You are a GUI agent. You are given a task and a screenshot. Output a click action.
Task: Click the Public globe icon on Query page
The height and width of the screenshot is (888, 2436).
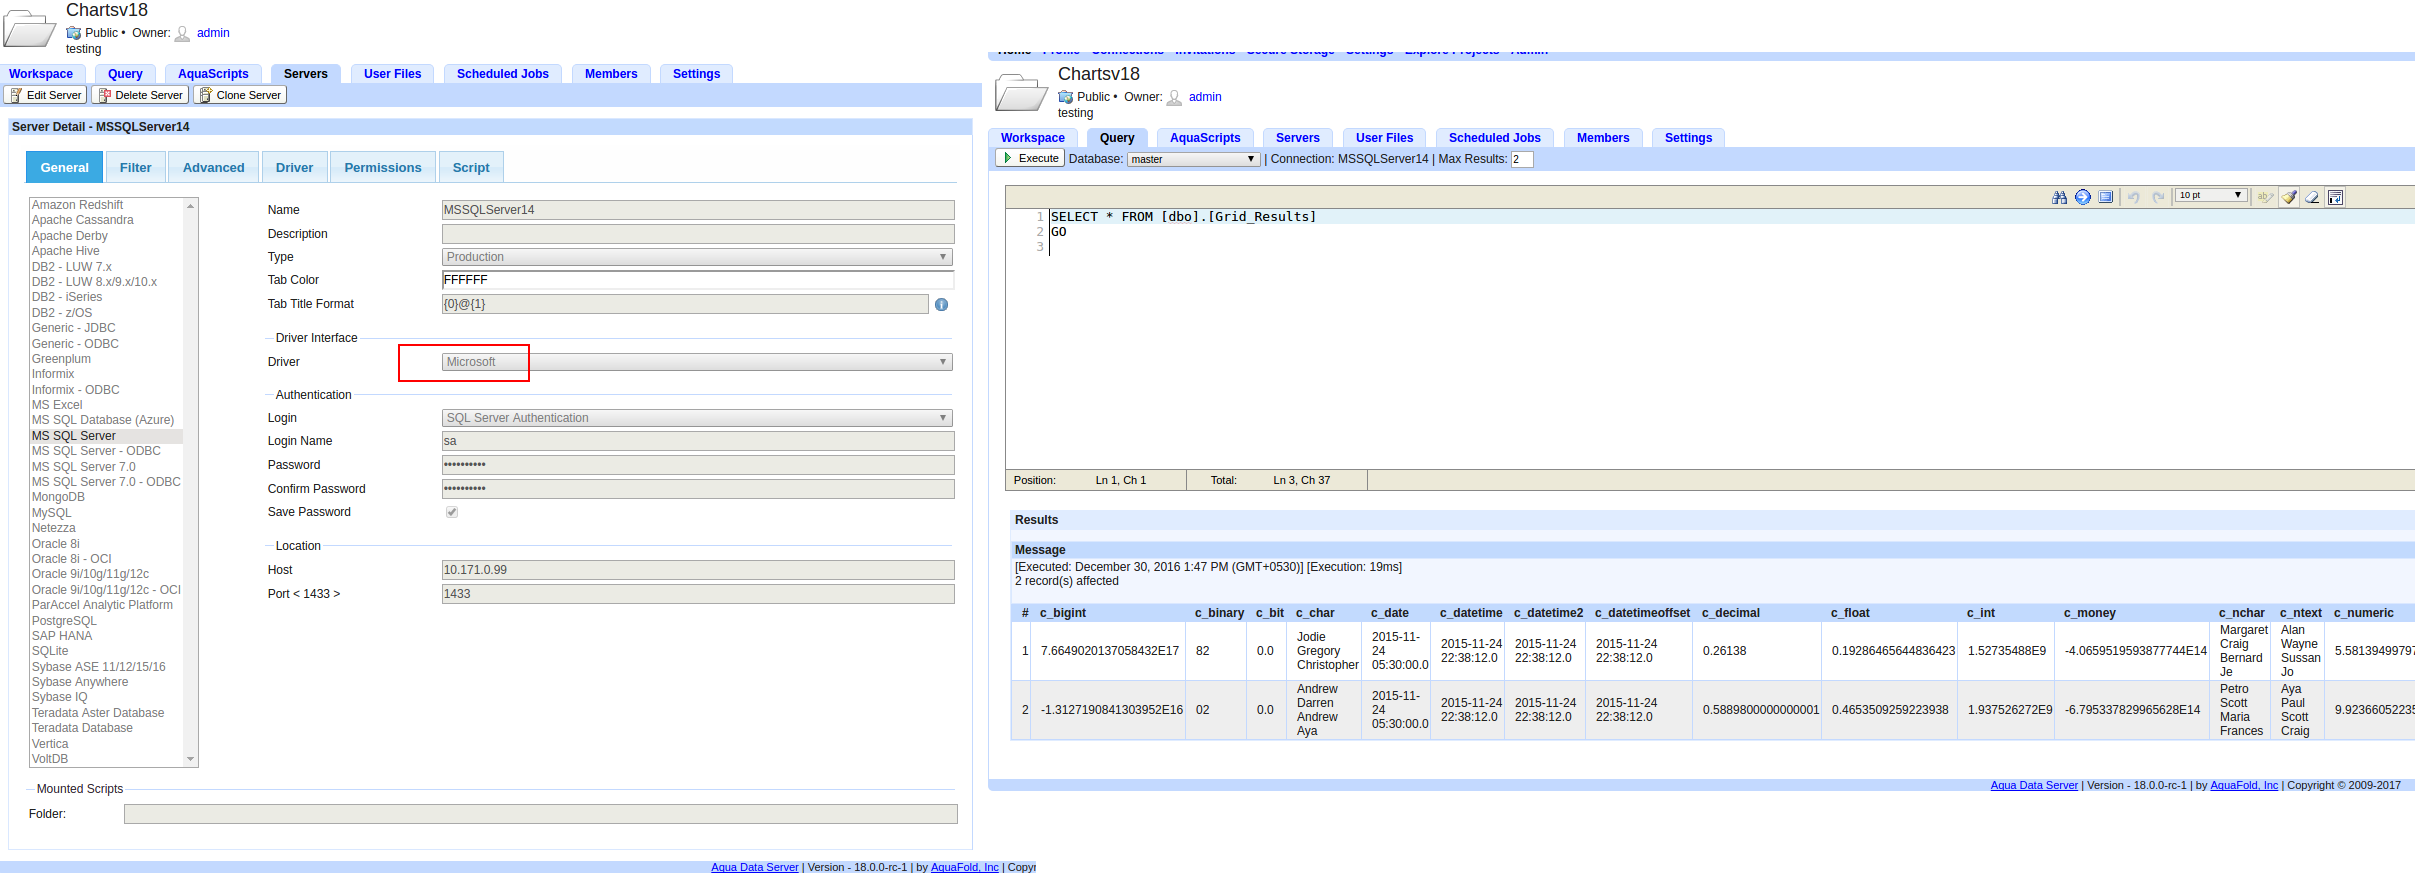[1065, 97]
